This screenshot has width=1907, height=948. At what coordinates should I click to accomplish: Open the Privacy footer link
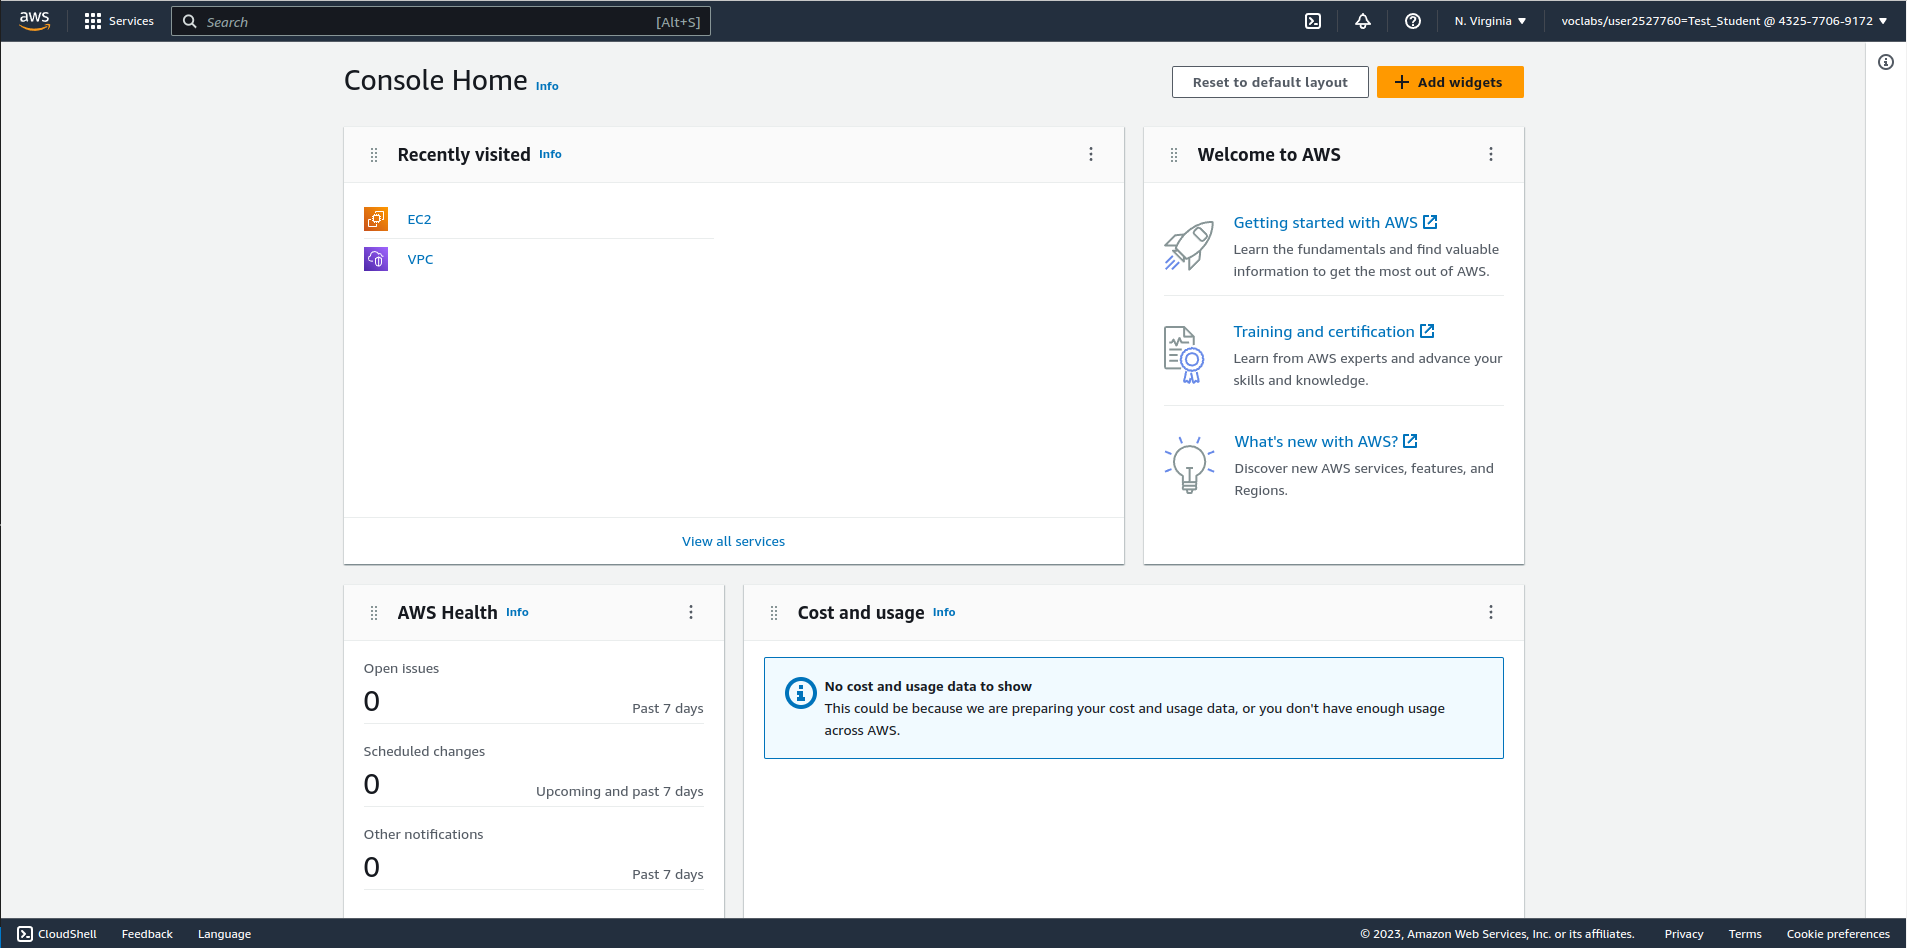1684,934
